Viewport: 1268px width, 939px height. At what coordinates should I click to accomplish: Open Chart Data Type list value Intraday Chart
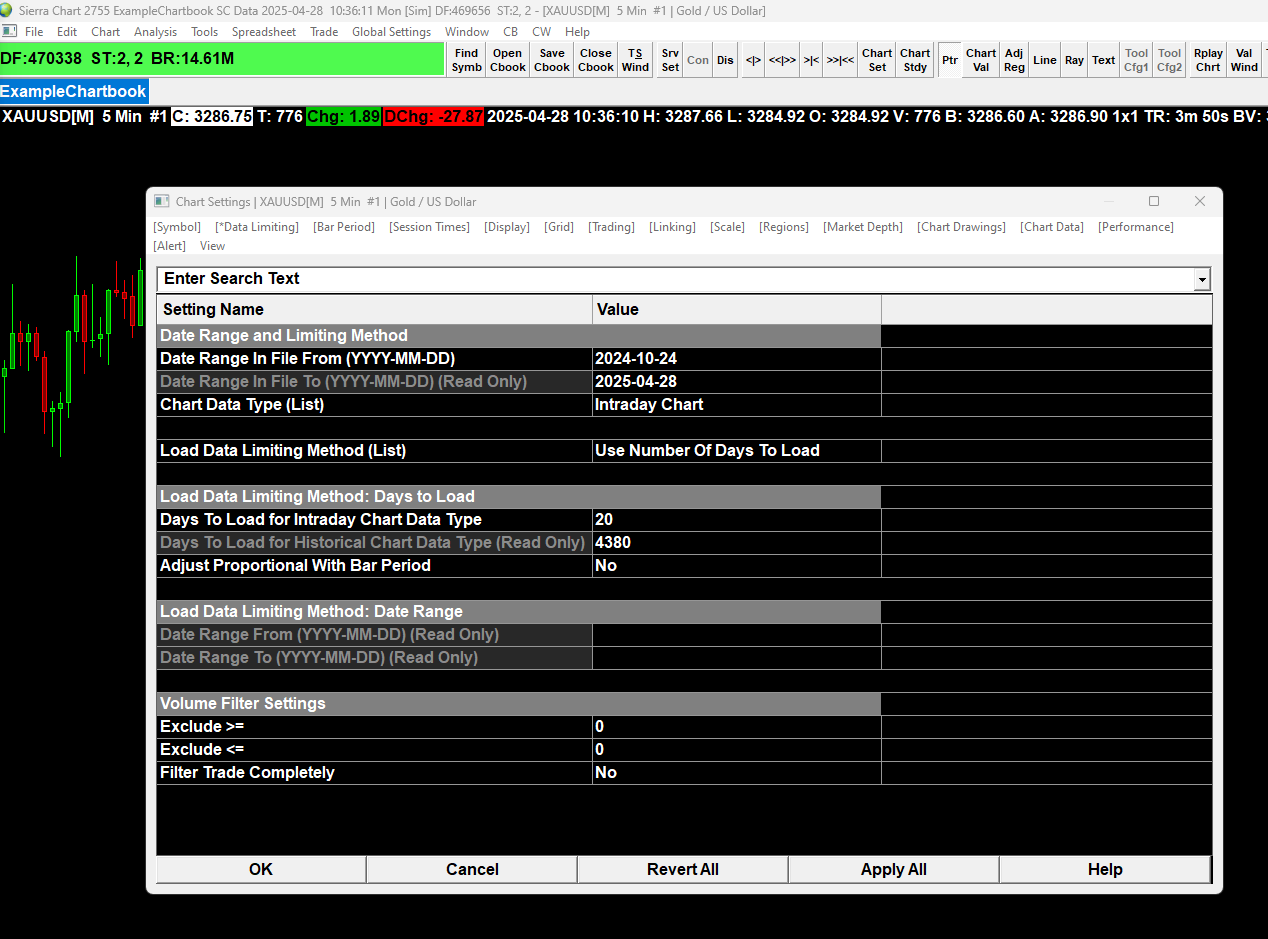[736, 405]
